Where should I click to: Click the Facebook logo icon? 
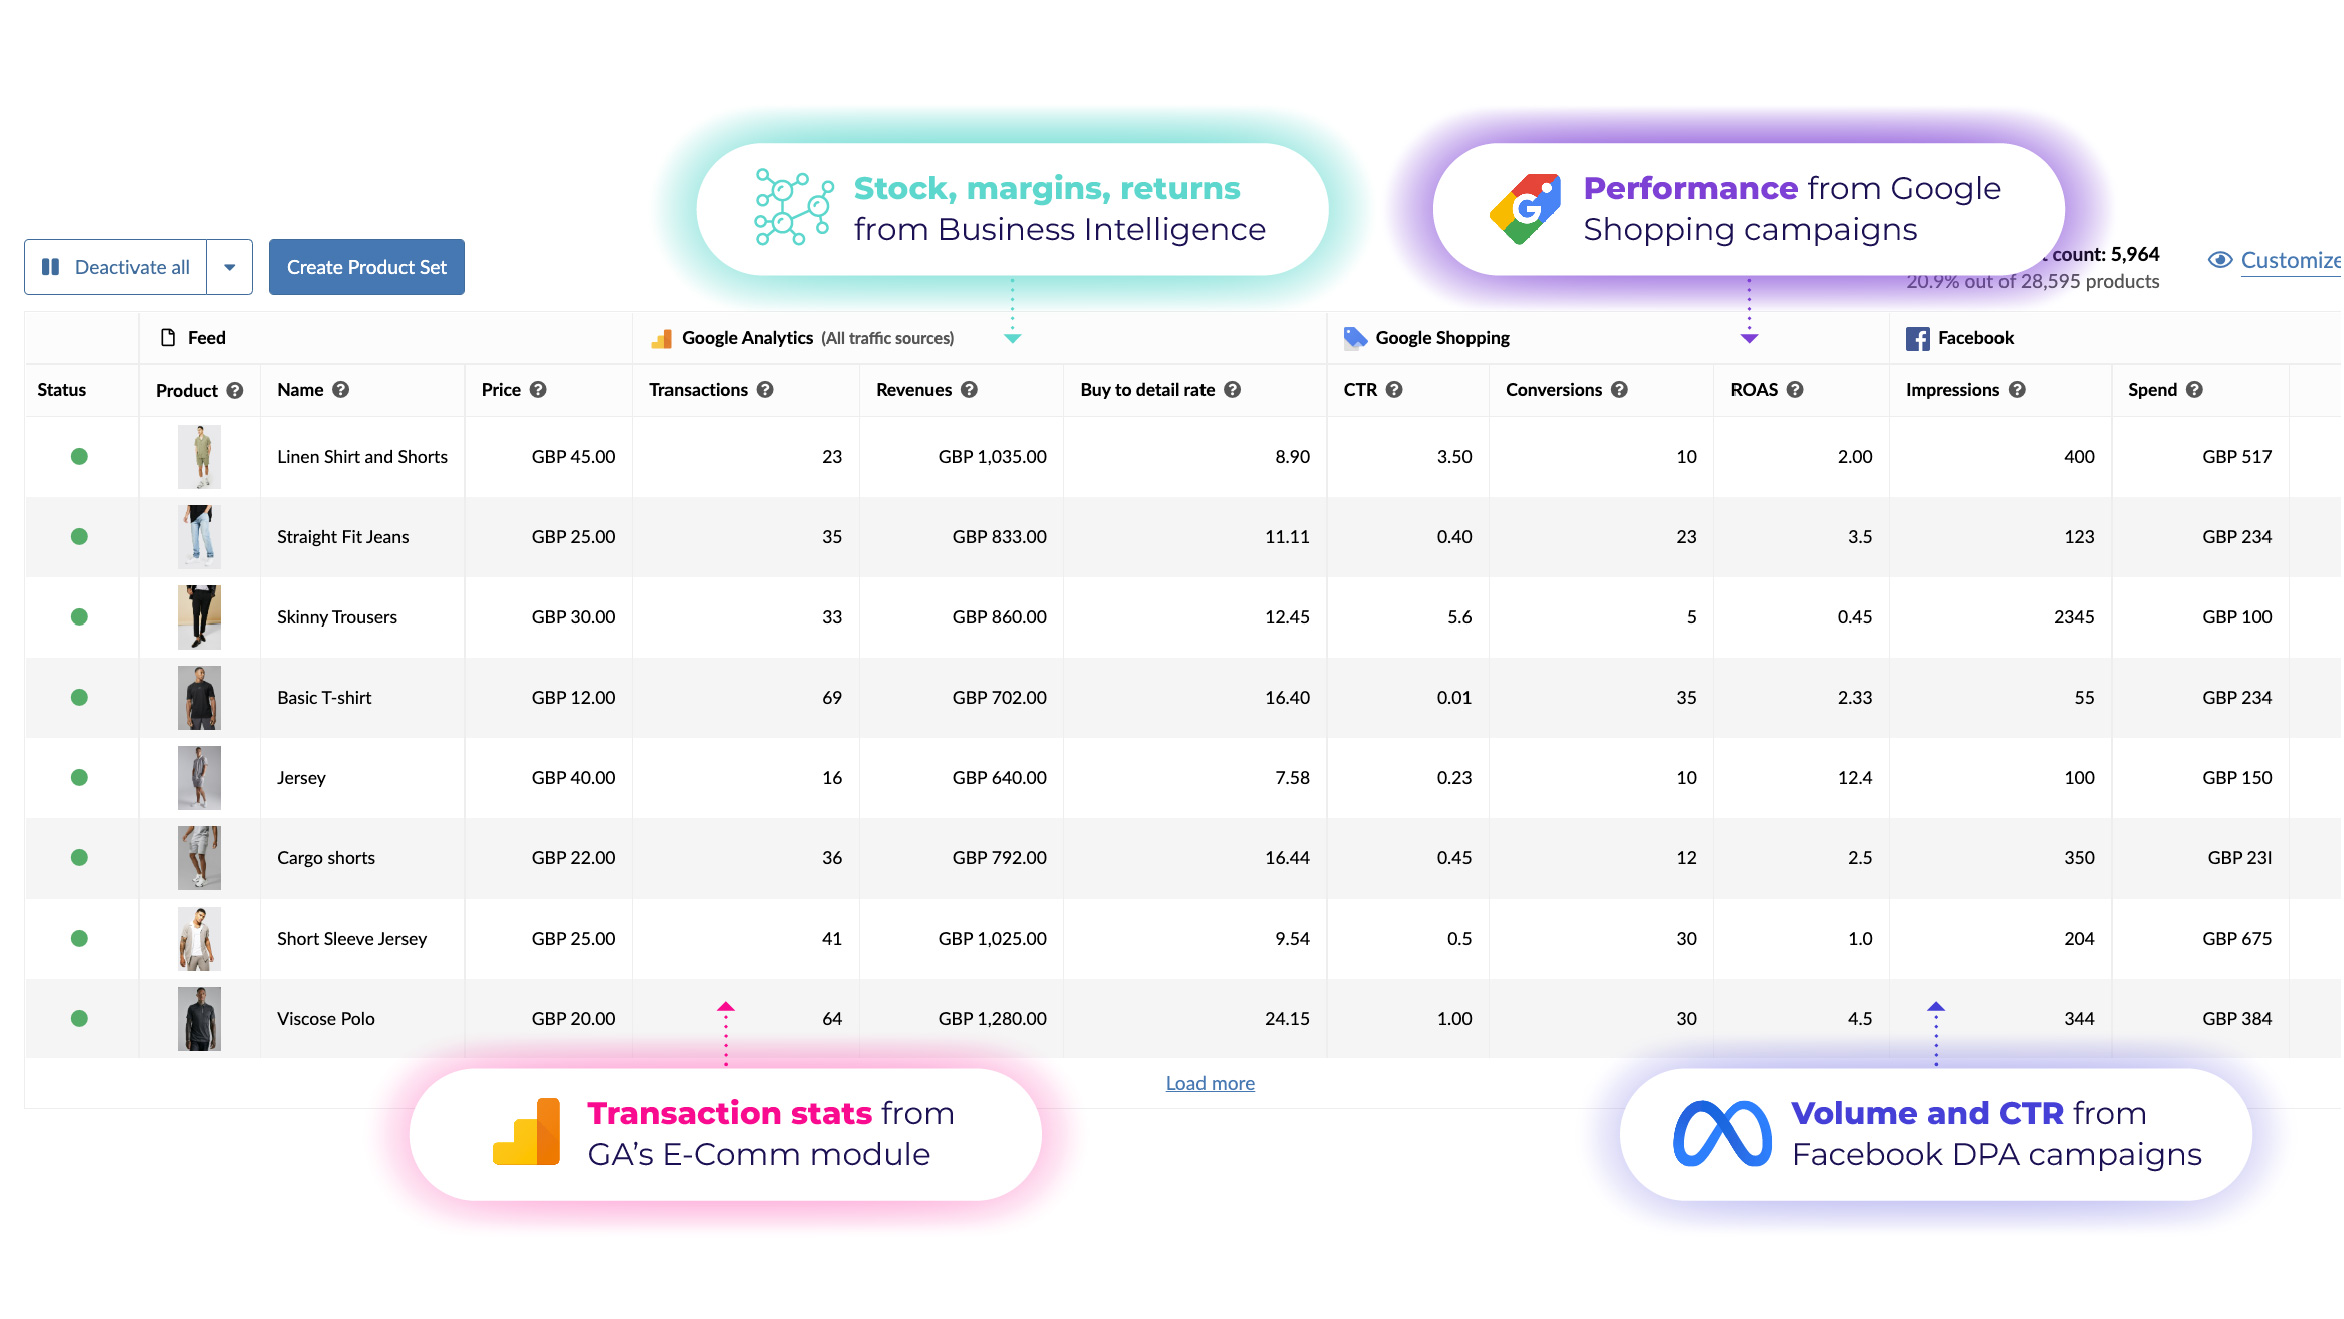point(1917,339)
